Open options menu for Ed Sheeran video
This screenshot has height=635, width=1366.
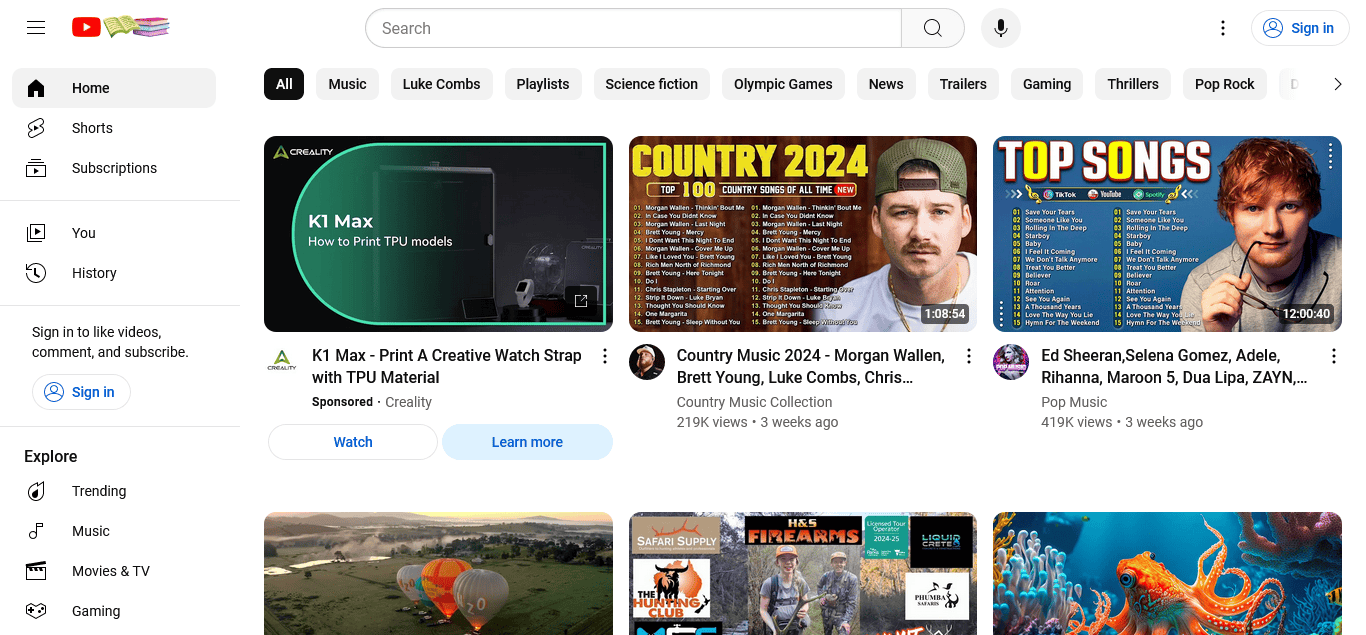(1333, 356)
